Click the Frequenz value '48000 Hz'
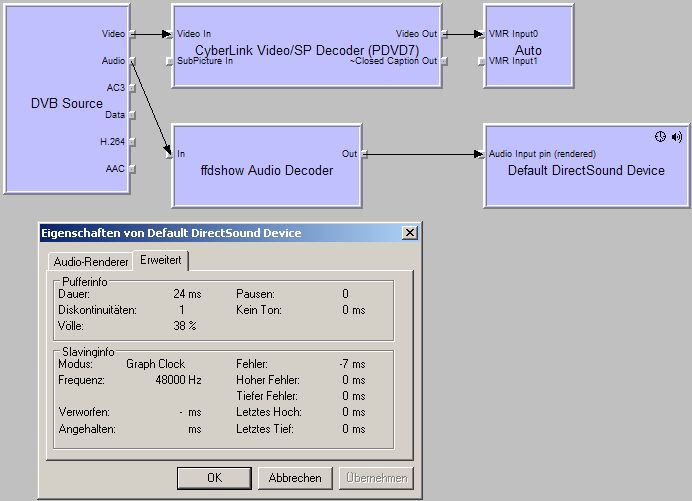The image size is (692, 501). click(x=178, y=380)
